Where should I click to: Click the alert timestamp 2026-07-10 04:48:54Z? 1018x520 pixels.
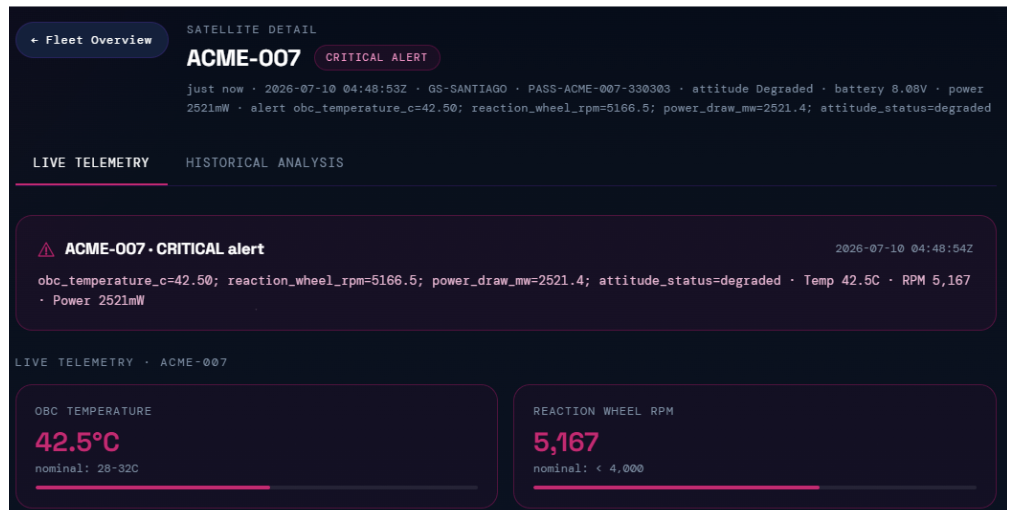(x=904, y=249)
